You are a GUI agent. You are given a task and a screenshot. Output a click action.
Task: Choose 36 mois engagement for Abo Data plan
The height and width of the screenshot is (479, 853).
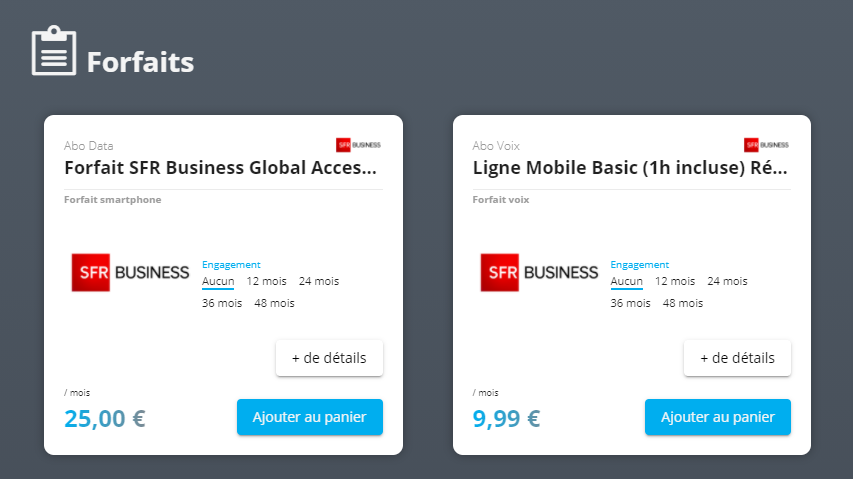tap(222, 303)
